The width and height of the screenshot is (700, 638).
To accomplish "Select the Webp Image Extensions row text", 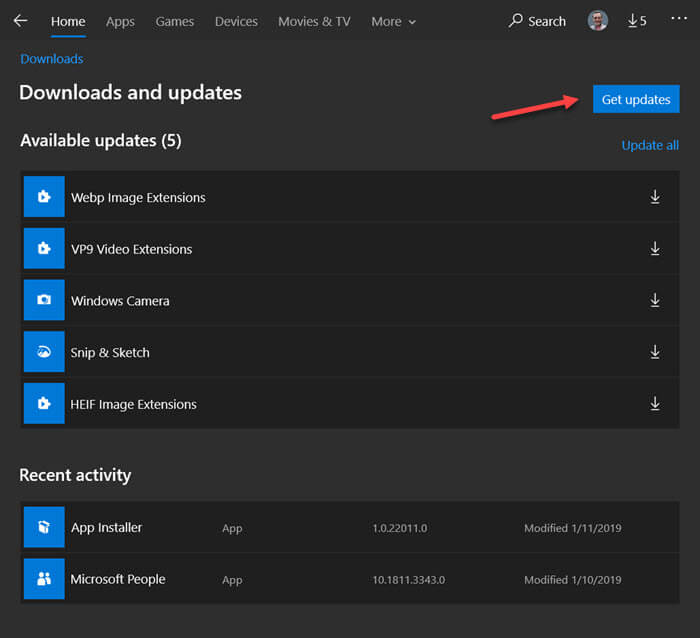I will click(138, 197).
